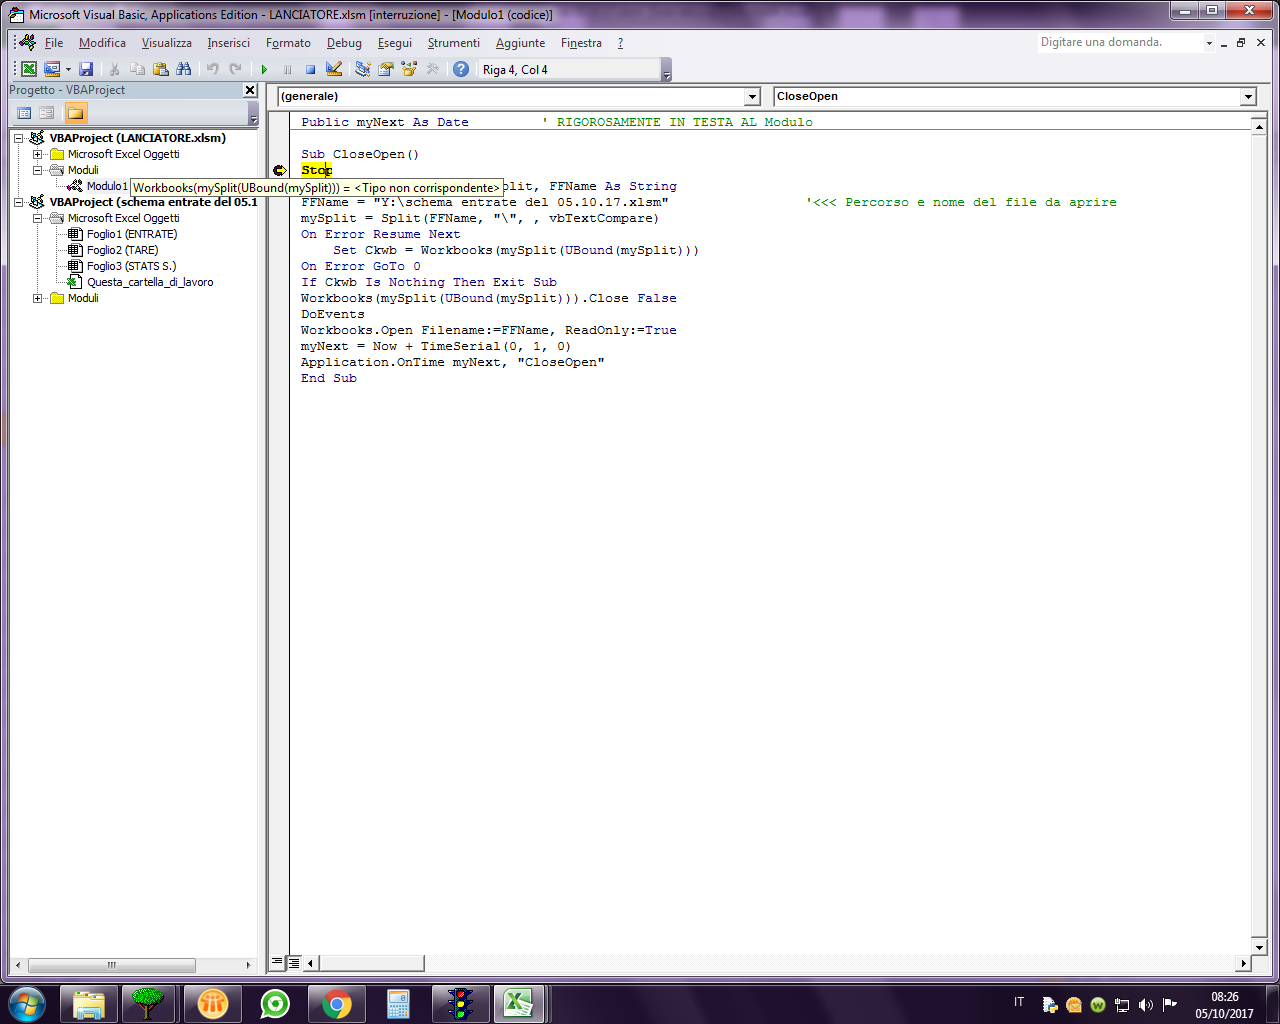1280x1024 pixels.
Task: Open VBA Help question mark icon
Action: click(x=461, y=69)
